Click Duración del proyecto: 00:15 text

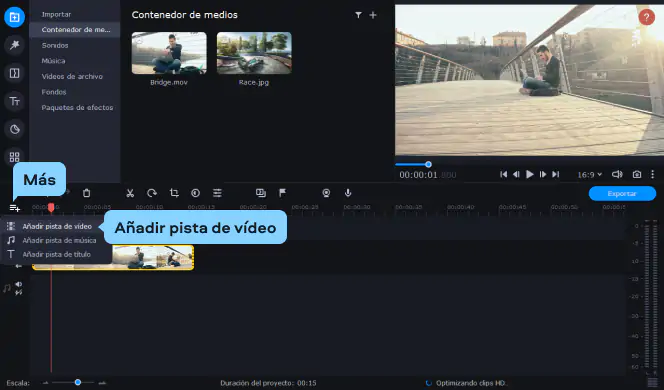pyautogui.click(x=268, y=383)
